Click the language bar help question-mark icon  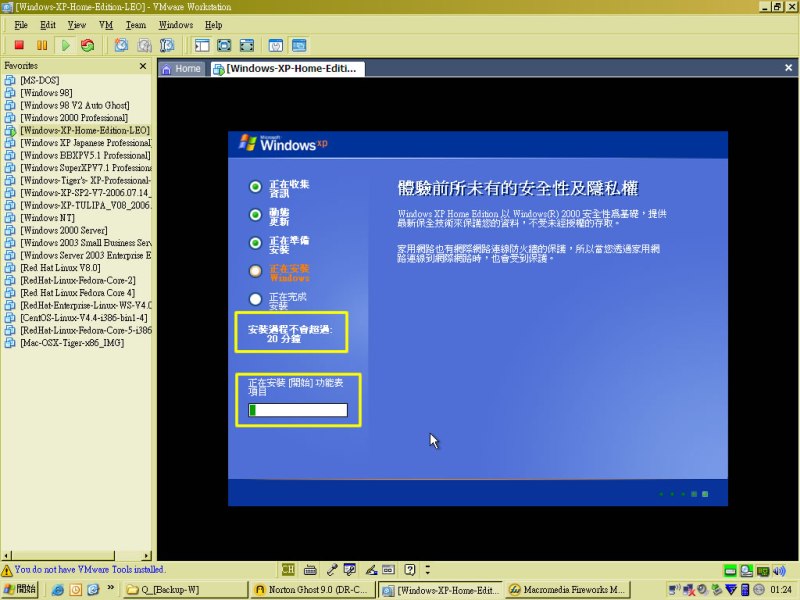point(410,569)
